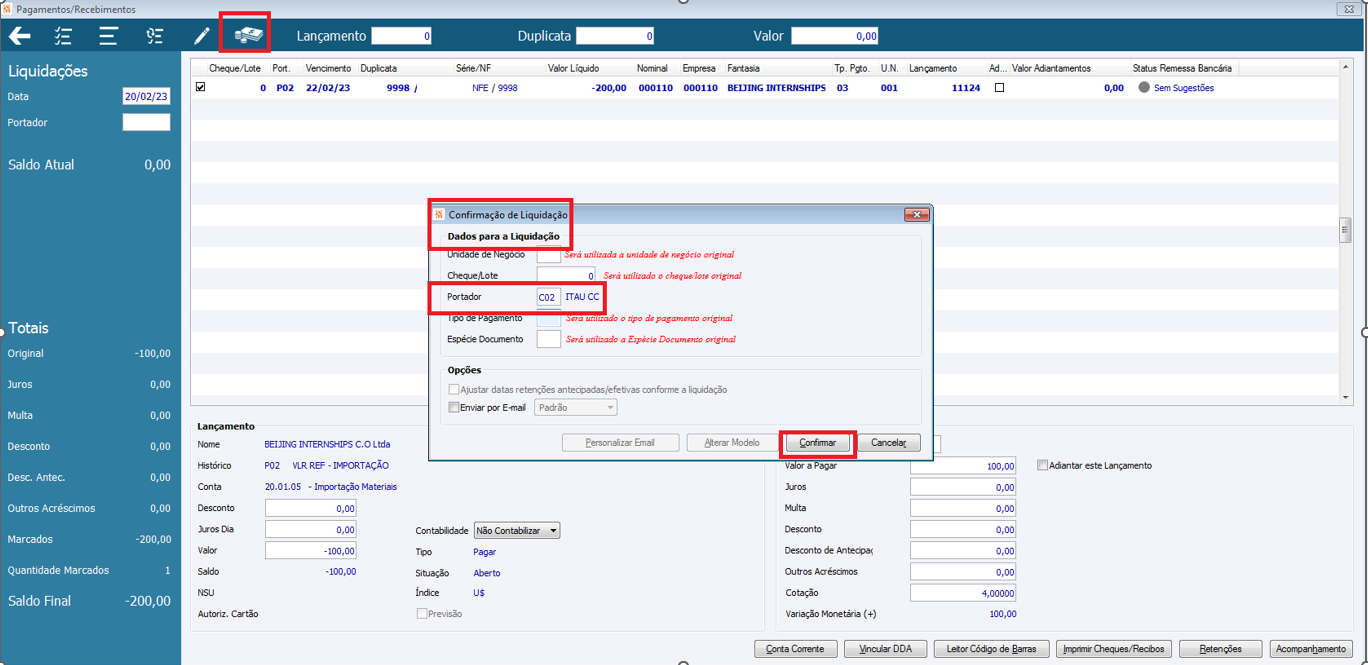Image resolution: width=1368 pixels, height=665 pixels.
Task: Click Ajustar datas retenções antecipadas checkbox
Action: point(454,389)
